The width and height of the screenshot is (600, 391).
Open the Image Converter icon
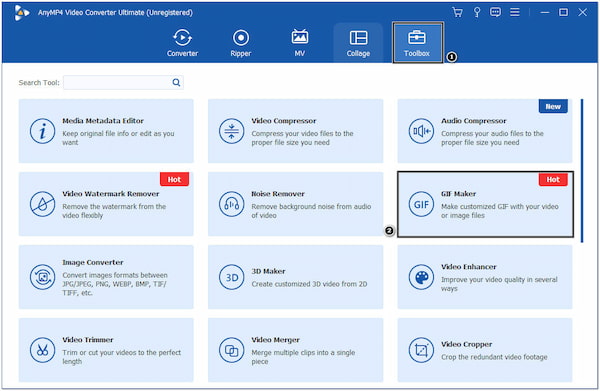[42, 277]
